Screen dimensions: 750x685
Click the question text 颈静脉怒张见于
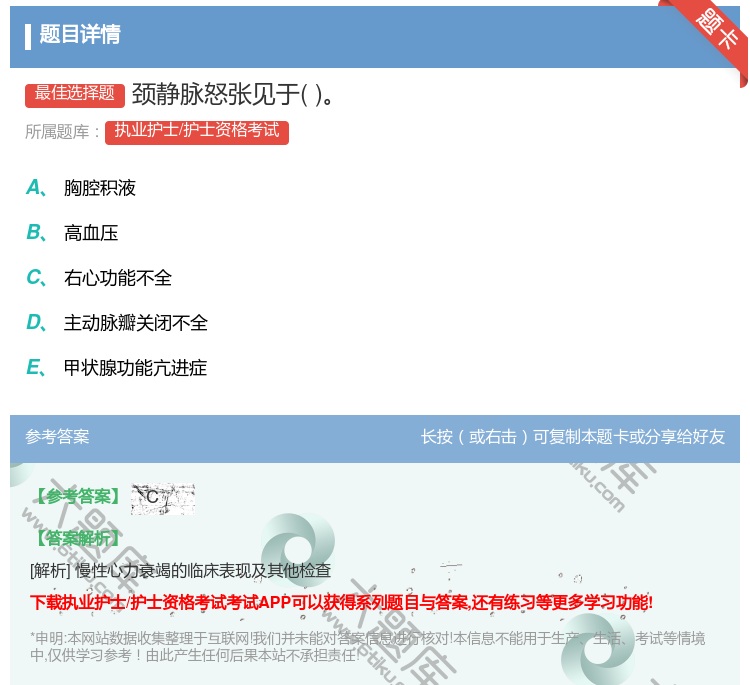coord(232,94)
